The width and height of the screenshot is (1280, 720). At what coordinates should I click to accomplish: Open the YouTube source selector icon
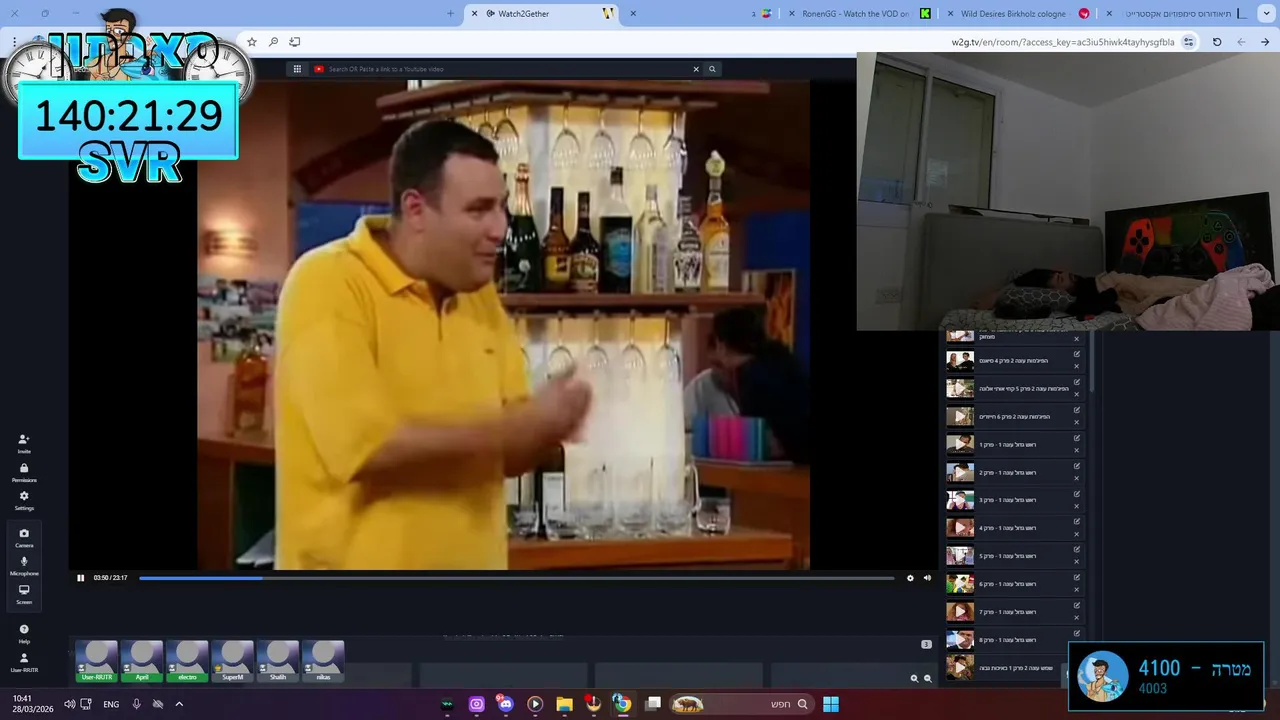(319, 69)
